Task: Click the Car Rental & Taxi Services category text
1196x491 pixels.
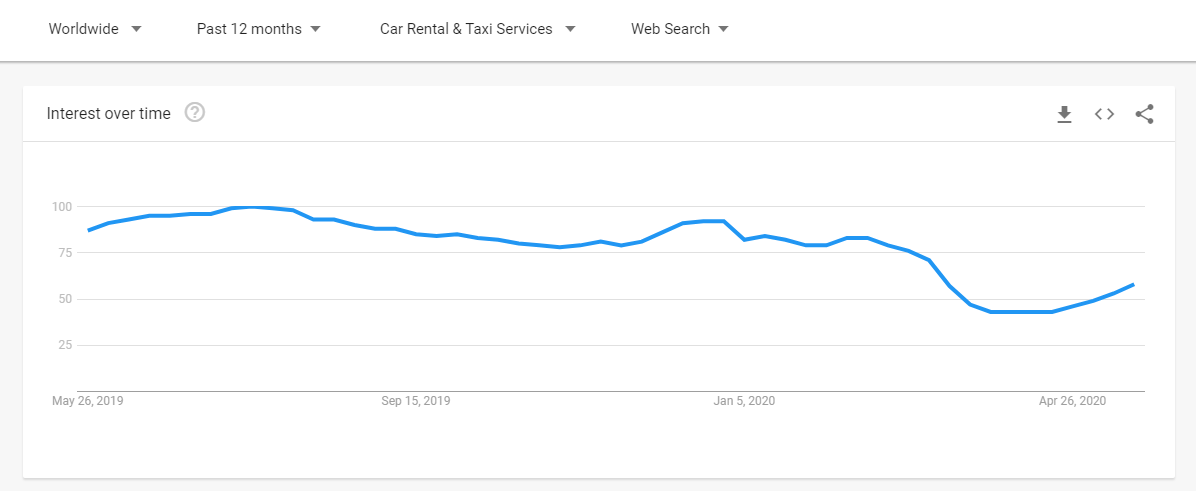Action: 466,29
